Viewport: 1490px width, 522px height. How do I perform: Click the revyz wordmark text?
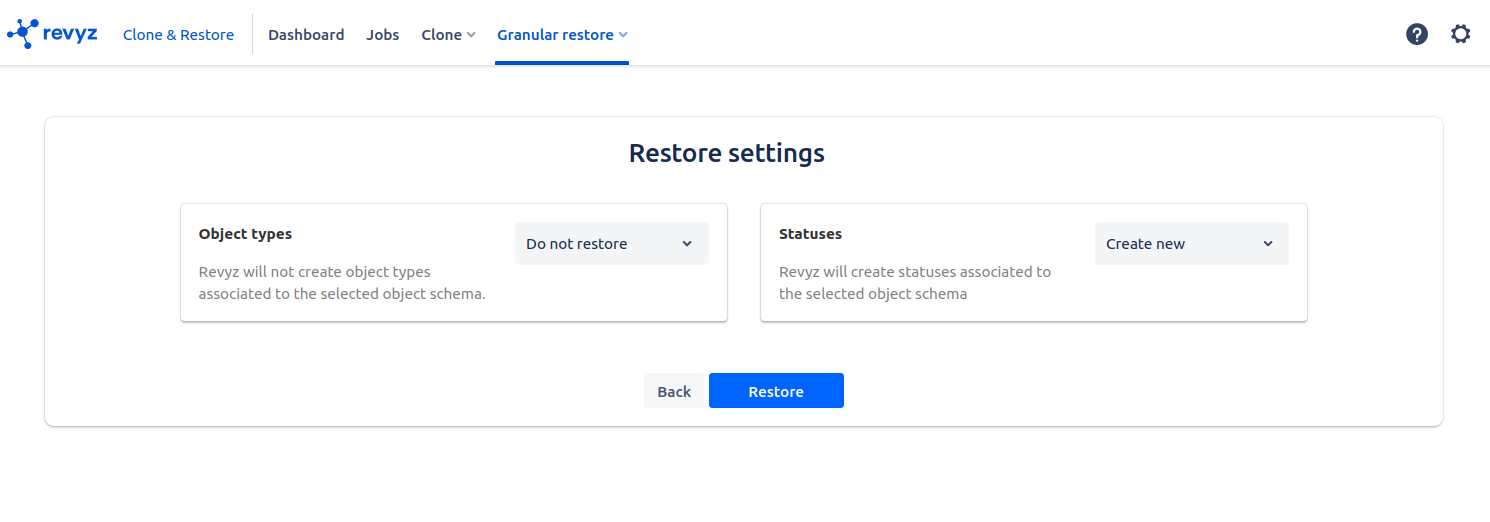pos(70,34)
